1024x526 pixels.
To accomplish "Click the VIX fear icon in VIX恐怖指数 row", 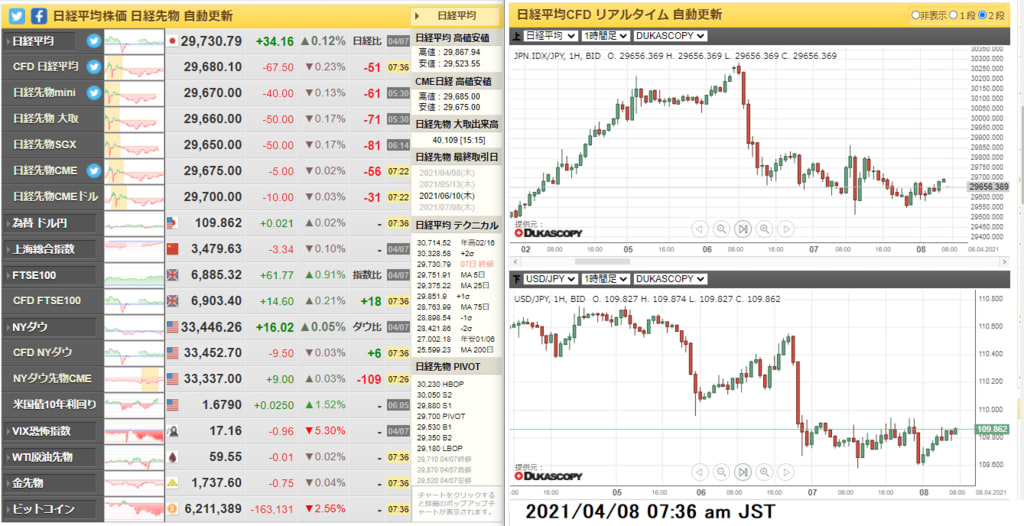I will (x=172, y=431).
